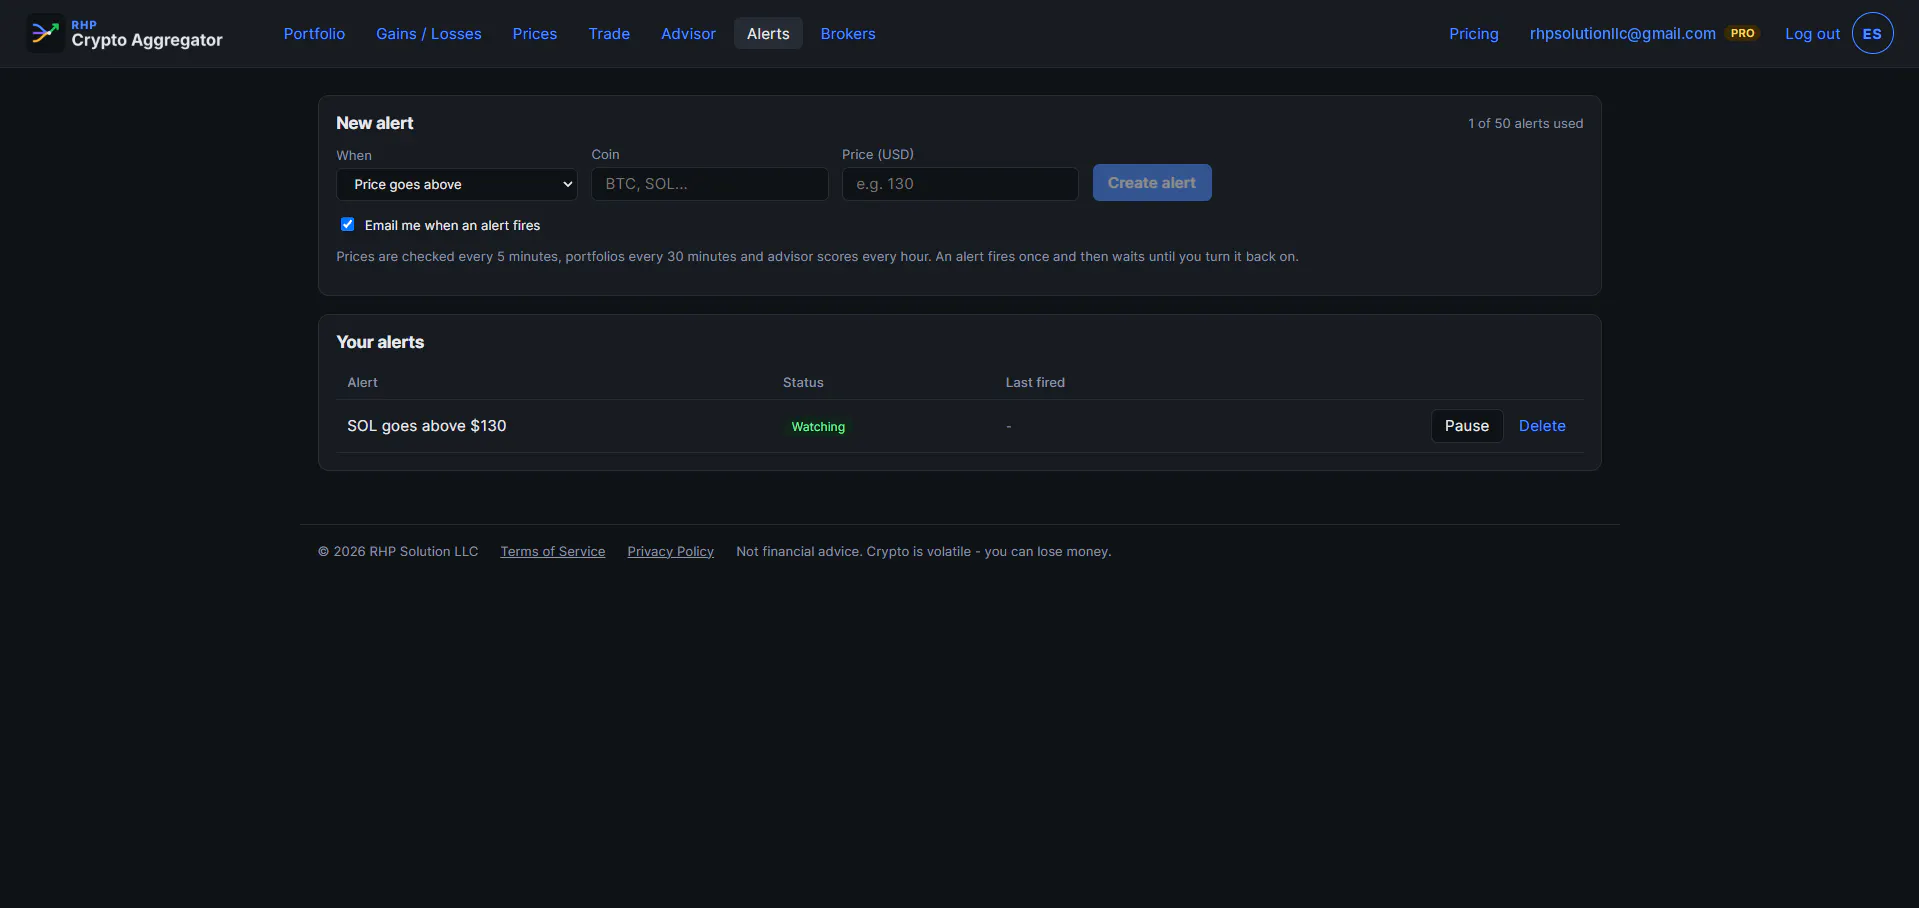1919x908 pixels.
Task: Click the RHP Crypto Aggregator logo icon
Action: point(45,33)
